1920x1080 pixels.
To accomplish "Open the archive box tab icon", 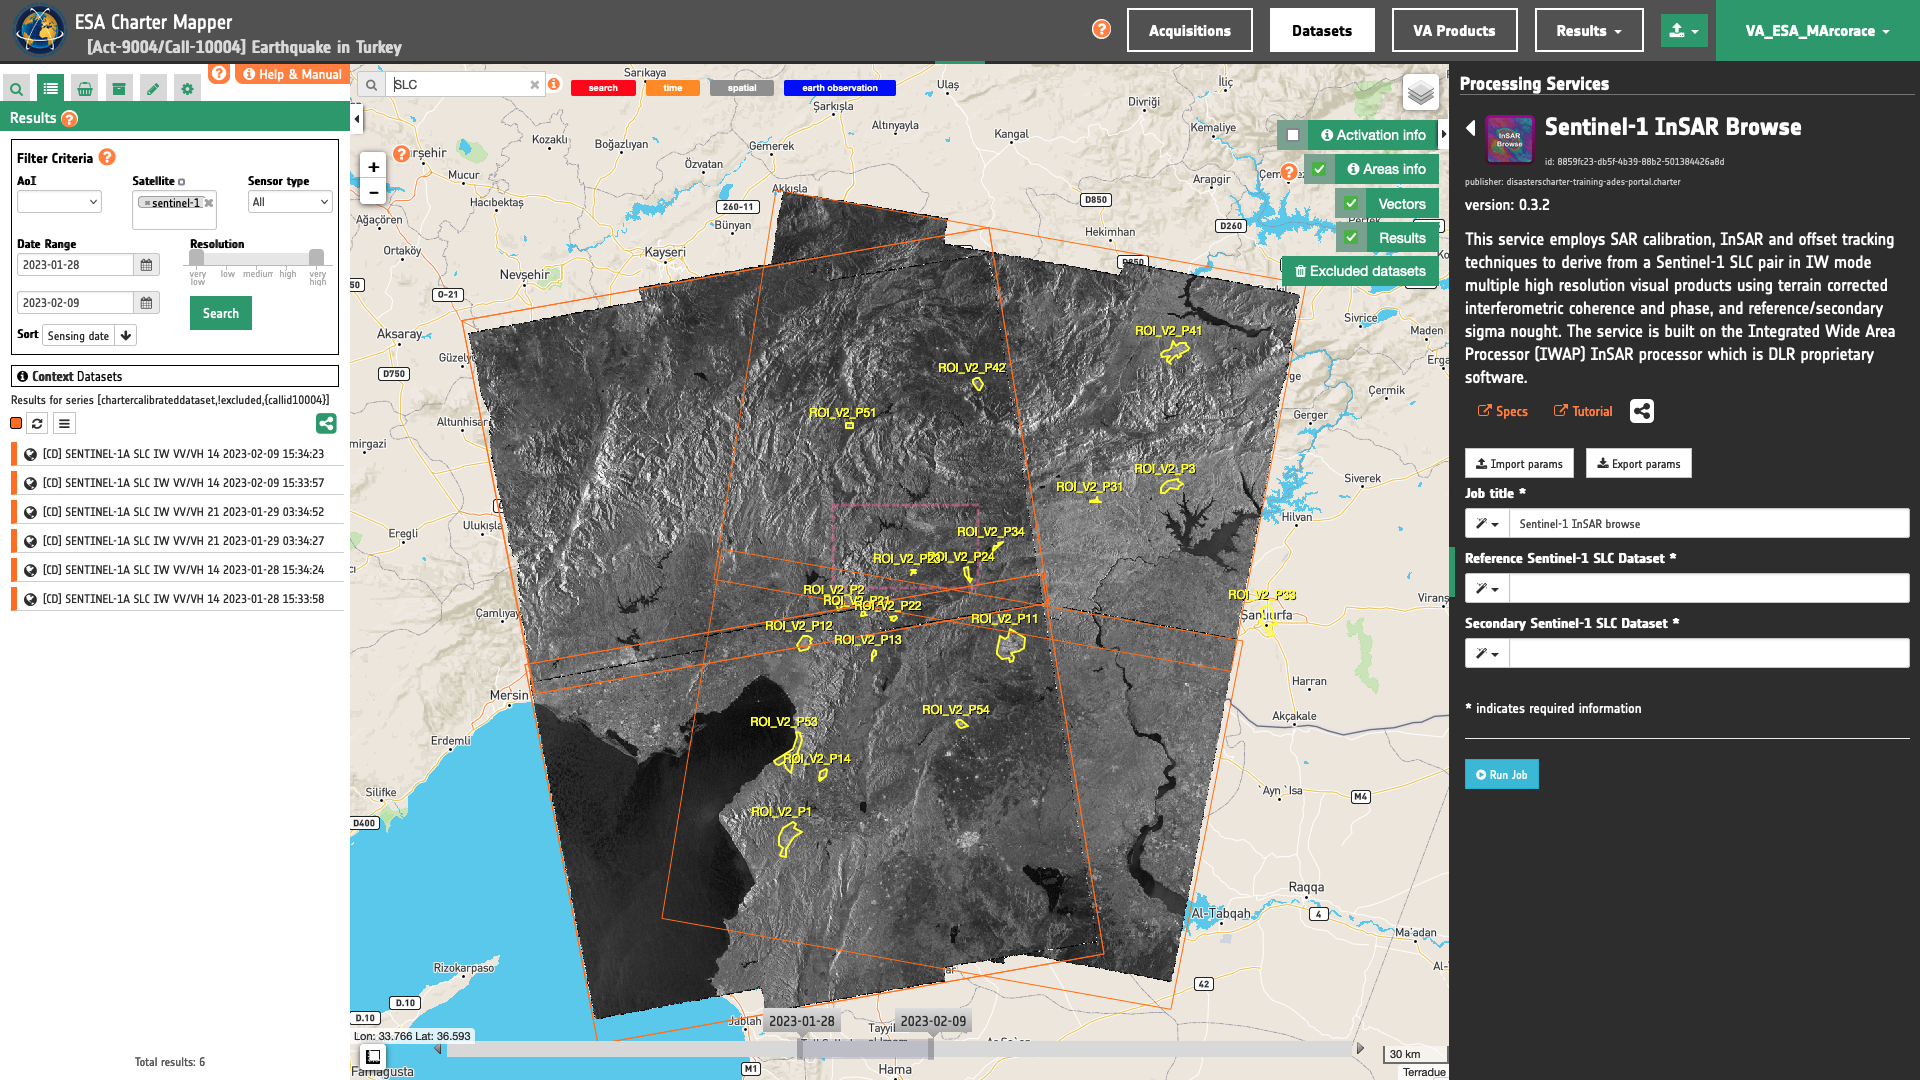I will (x=119, y=89).
